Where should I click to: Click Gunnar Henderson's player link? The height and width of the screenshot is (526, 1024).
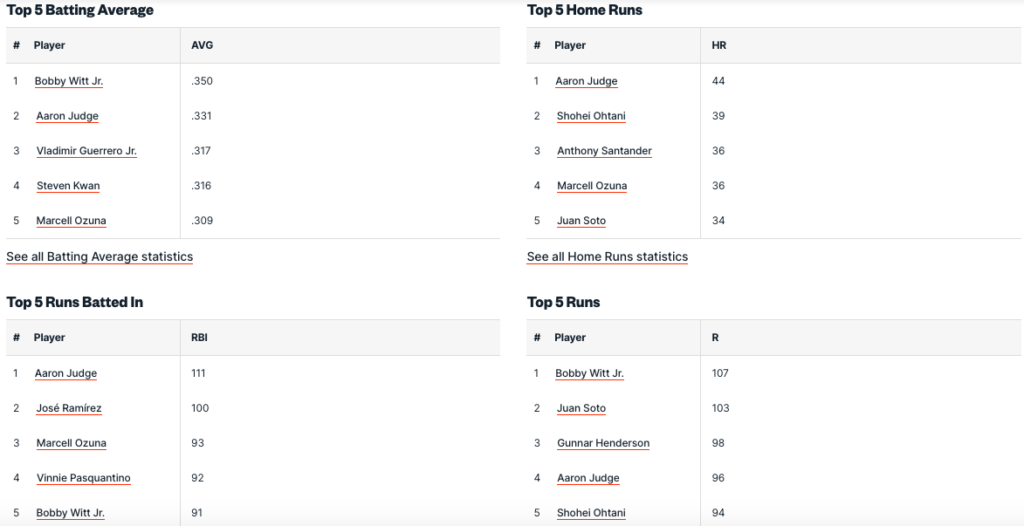click(x=603, y=443)
